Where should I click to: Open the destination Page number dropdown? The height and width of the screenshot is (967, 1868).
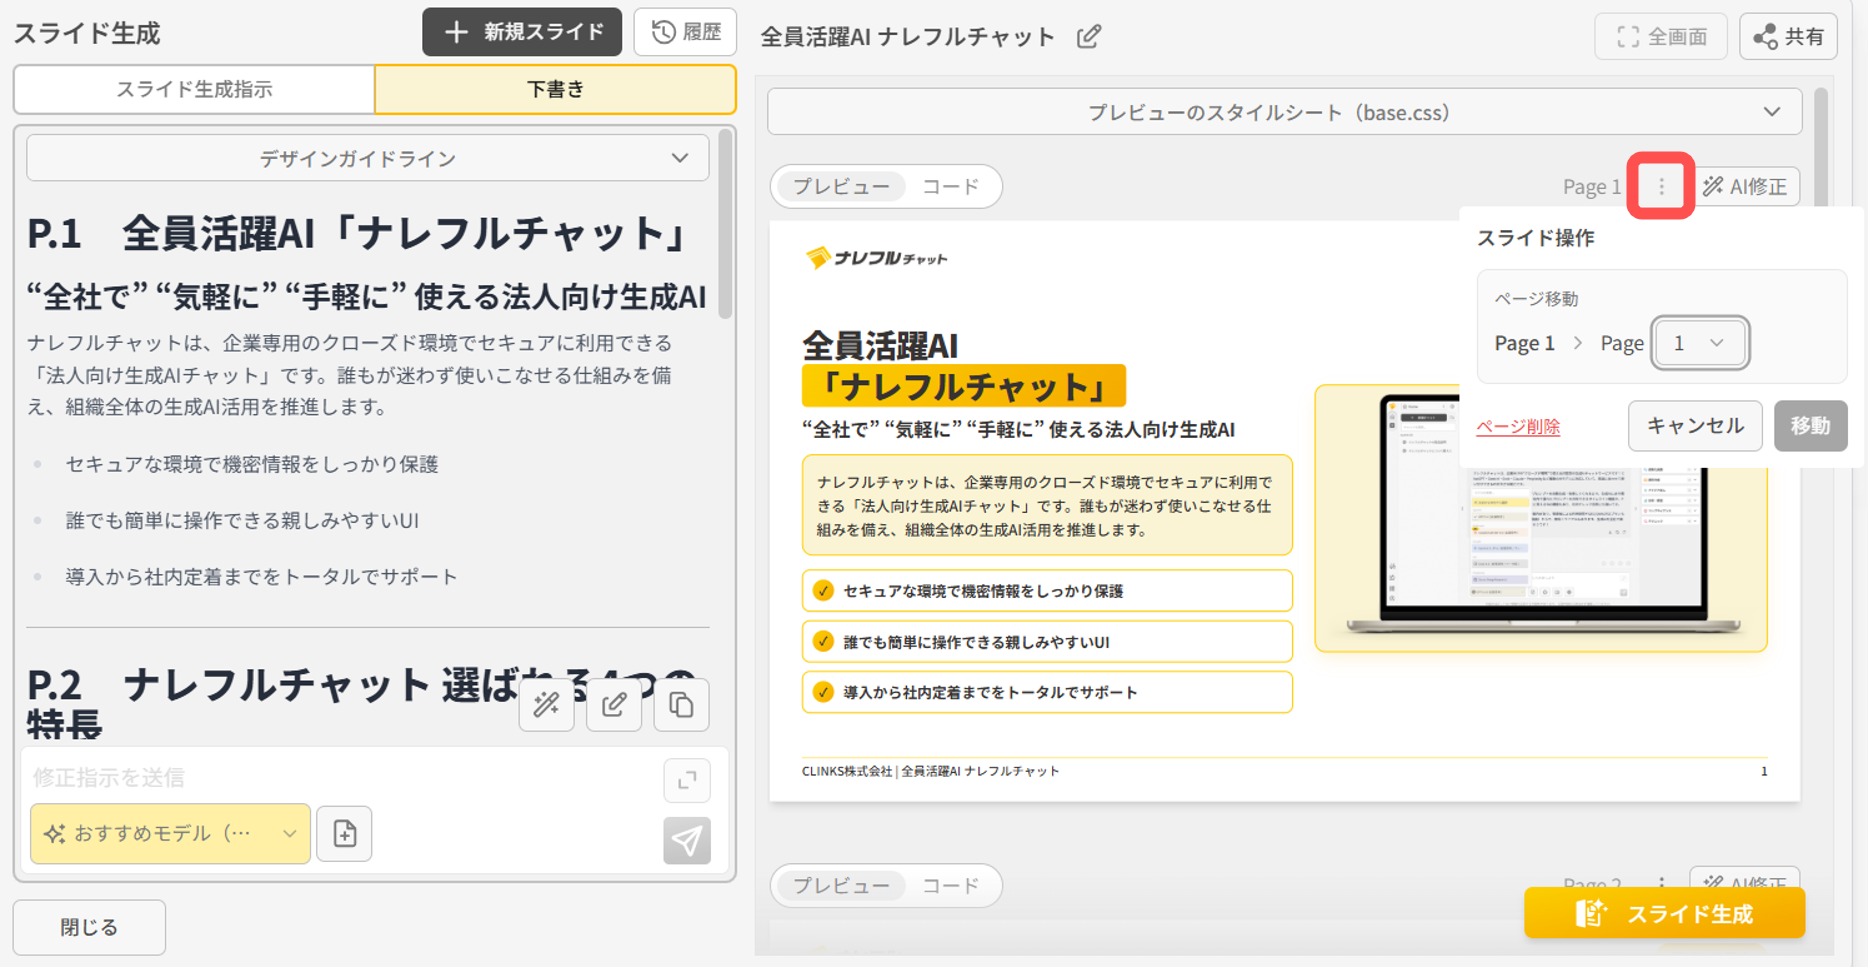(1700, 343)
